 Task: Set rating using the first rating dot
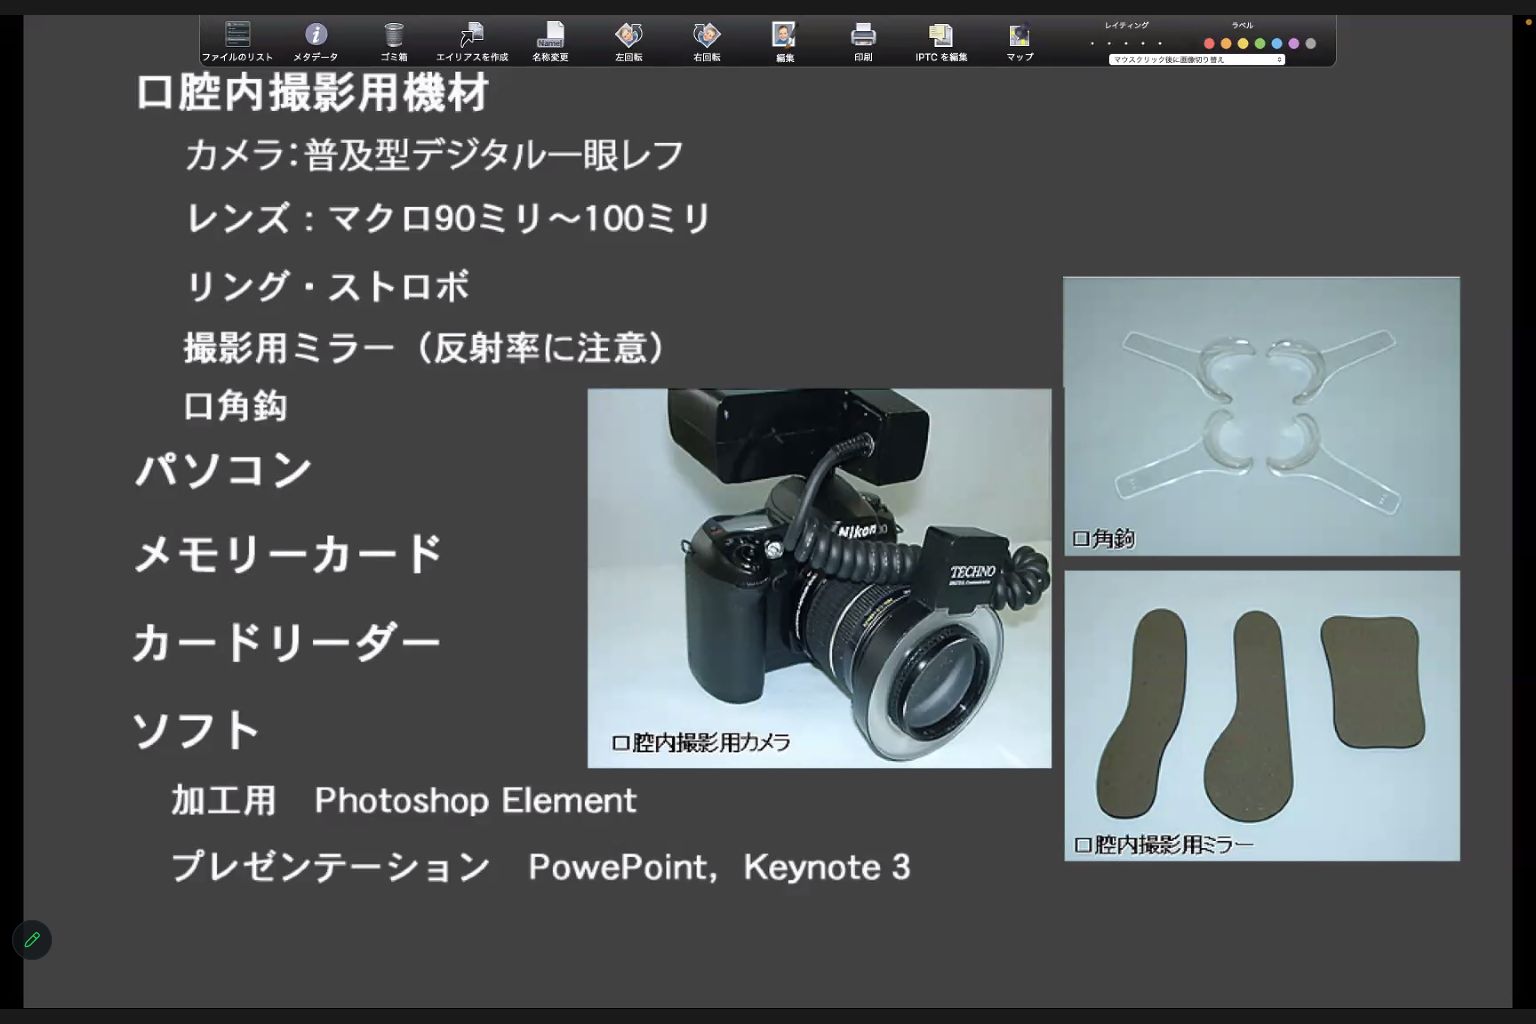pos(1092,44)
